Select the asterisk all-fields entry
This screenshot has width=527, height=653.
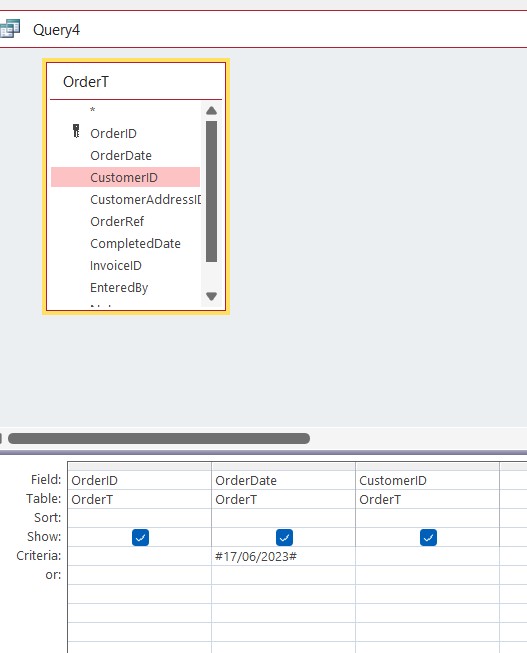92,110
